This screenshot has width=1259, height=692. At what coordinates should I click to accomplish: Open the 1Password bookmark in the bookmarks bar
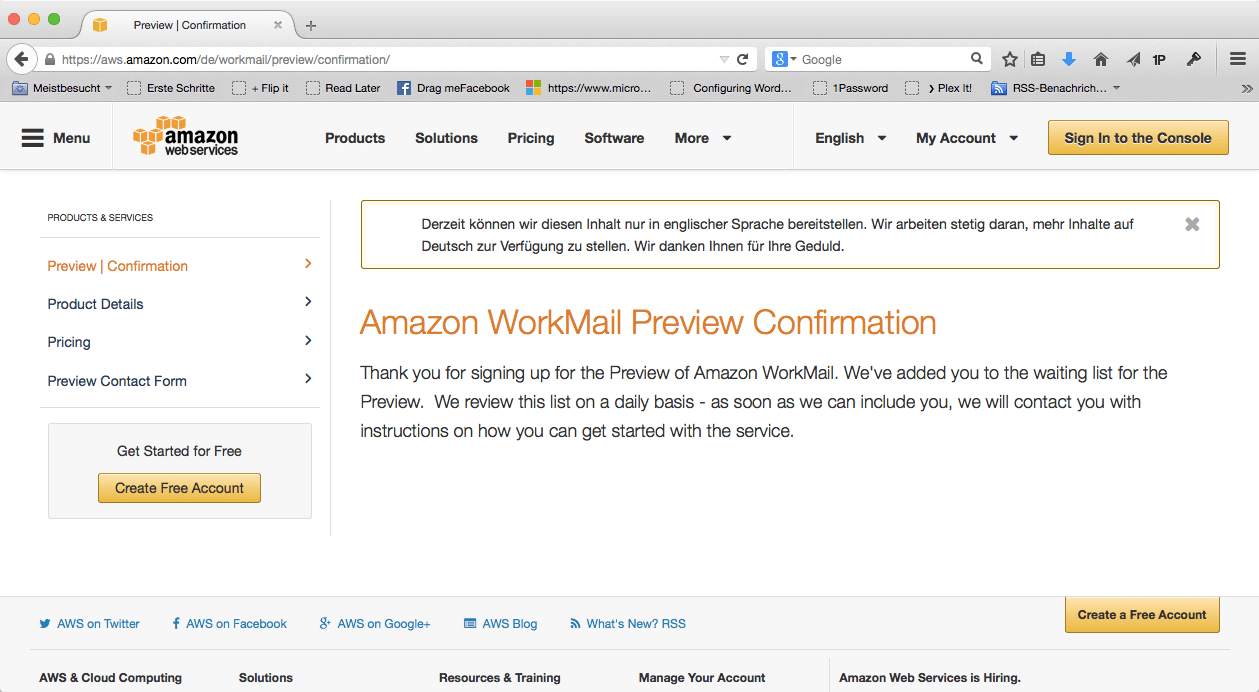click(x=850, y=88)
